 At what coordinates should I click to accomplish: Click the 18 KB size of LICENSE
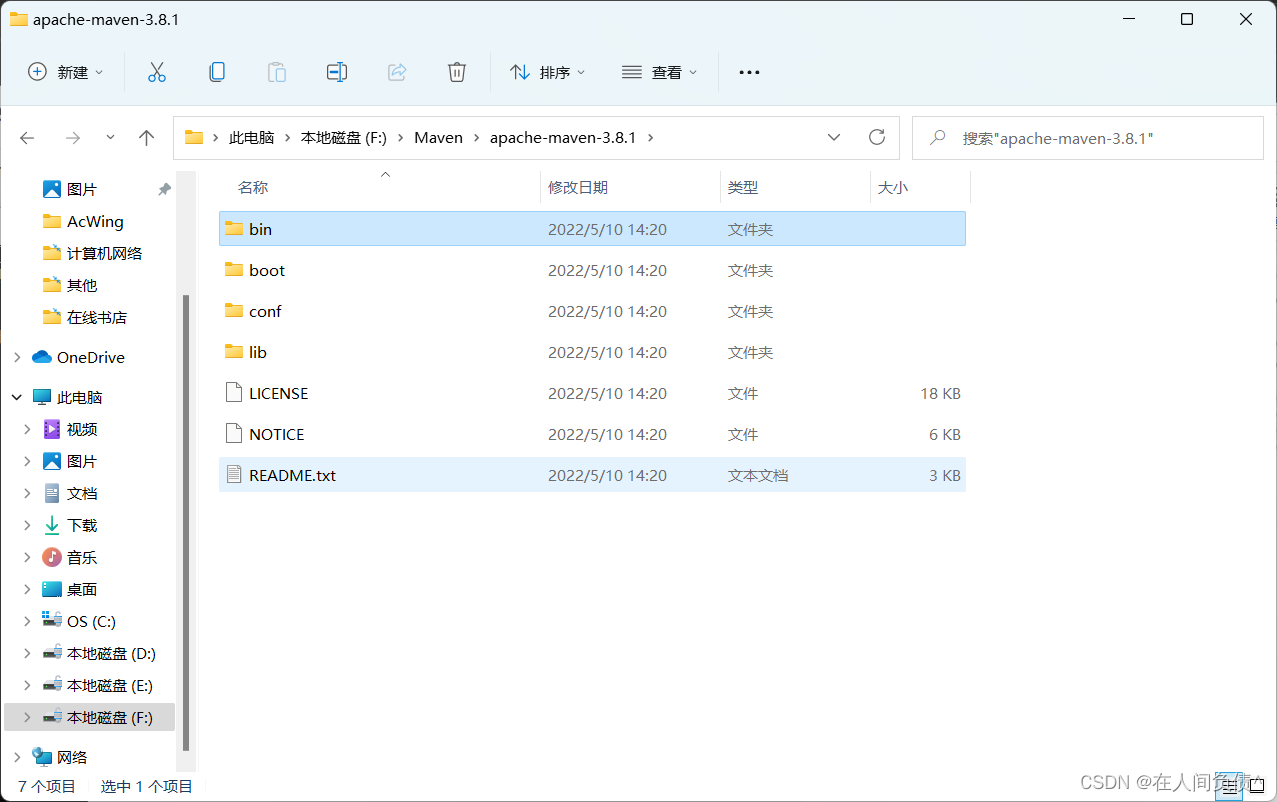[x=940, y=393]
